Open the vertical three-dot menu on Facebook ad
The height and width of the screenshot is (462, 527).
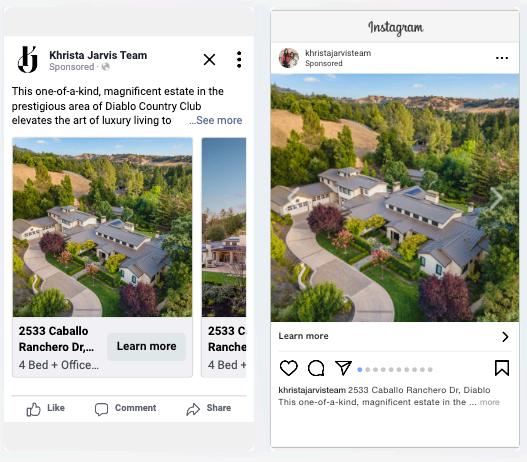pyautogui.click(x=239, y=60)
